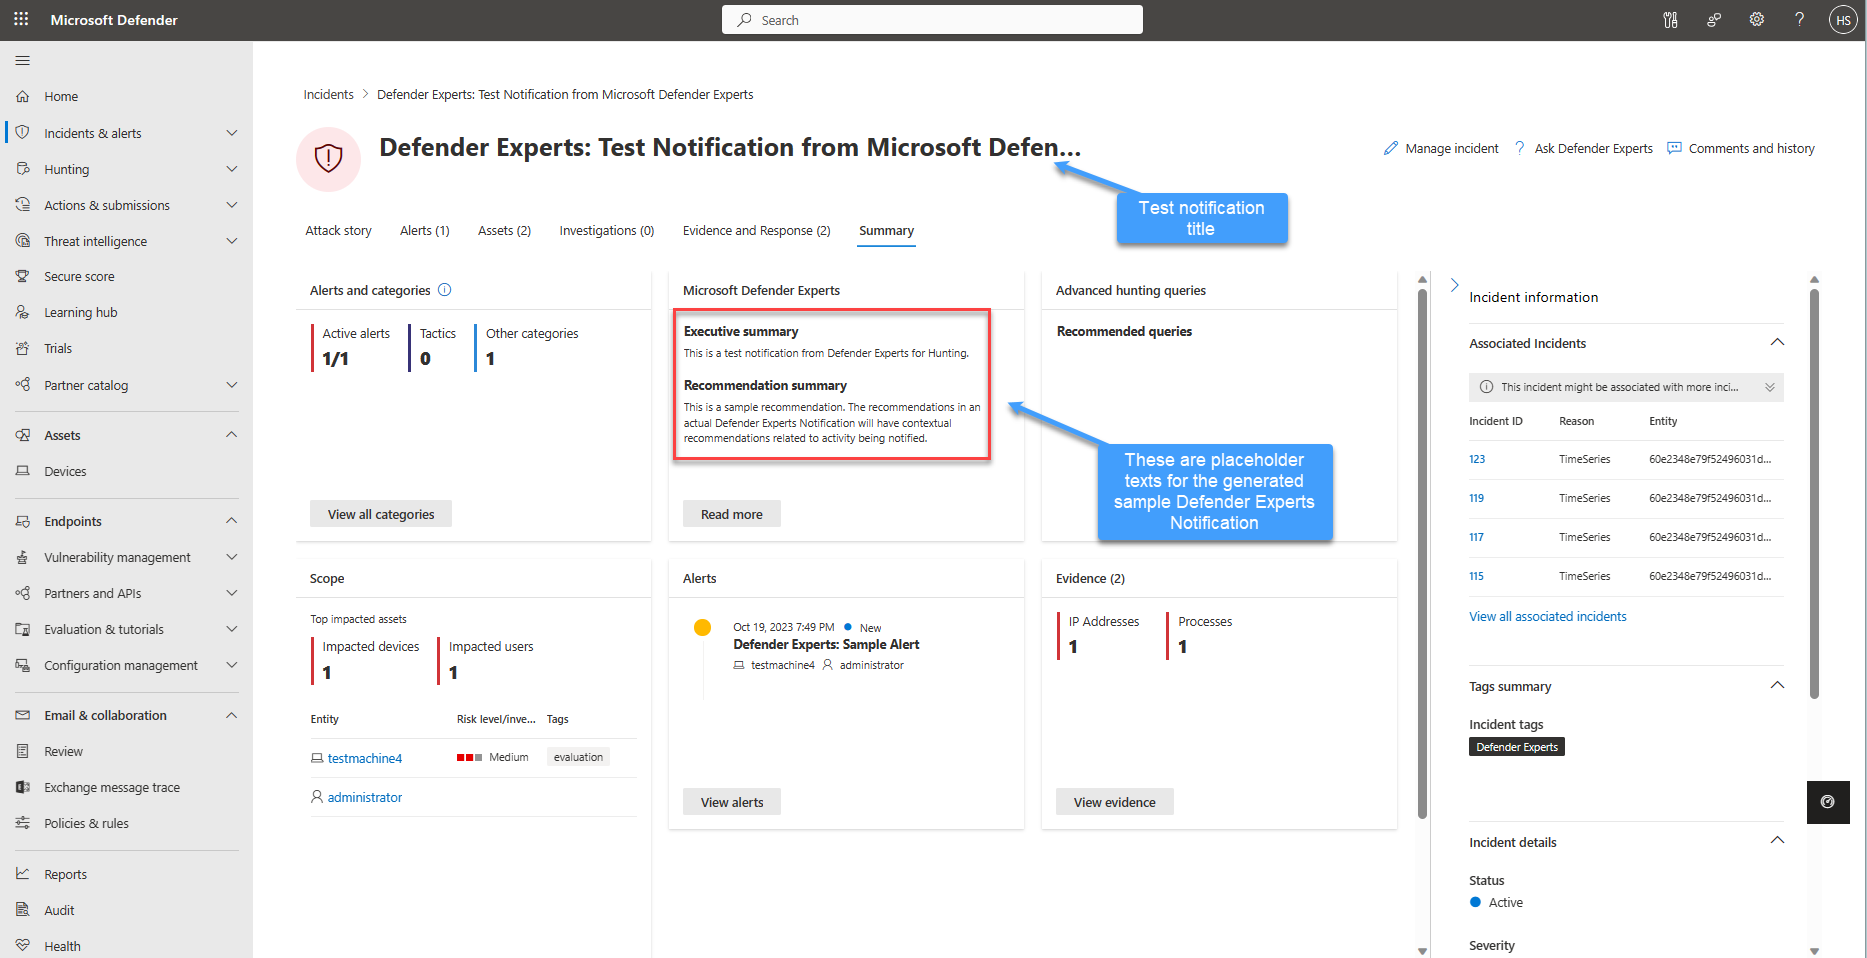1867x958 pixels.
Task: Click the Read more button
Action: click(x=732, y=514)
